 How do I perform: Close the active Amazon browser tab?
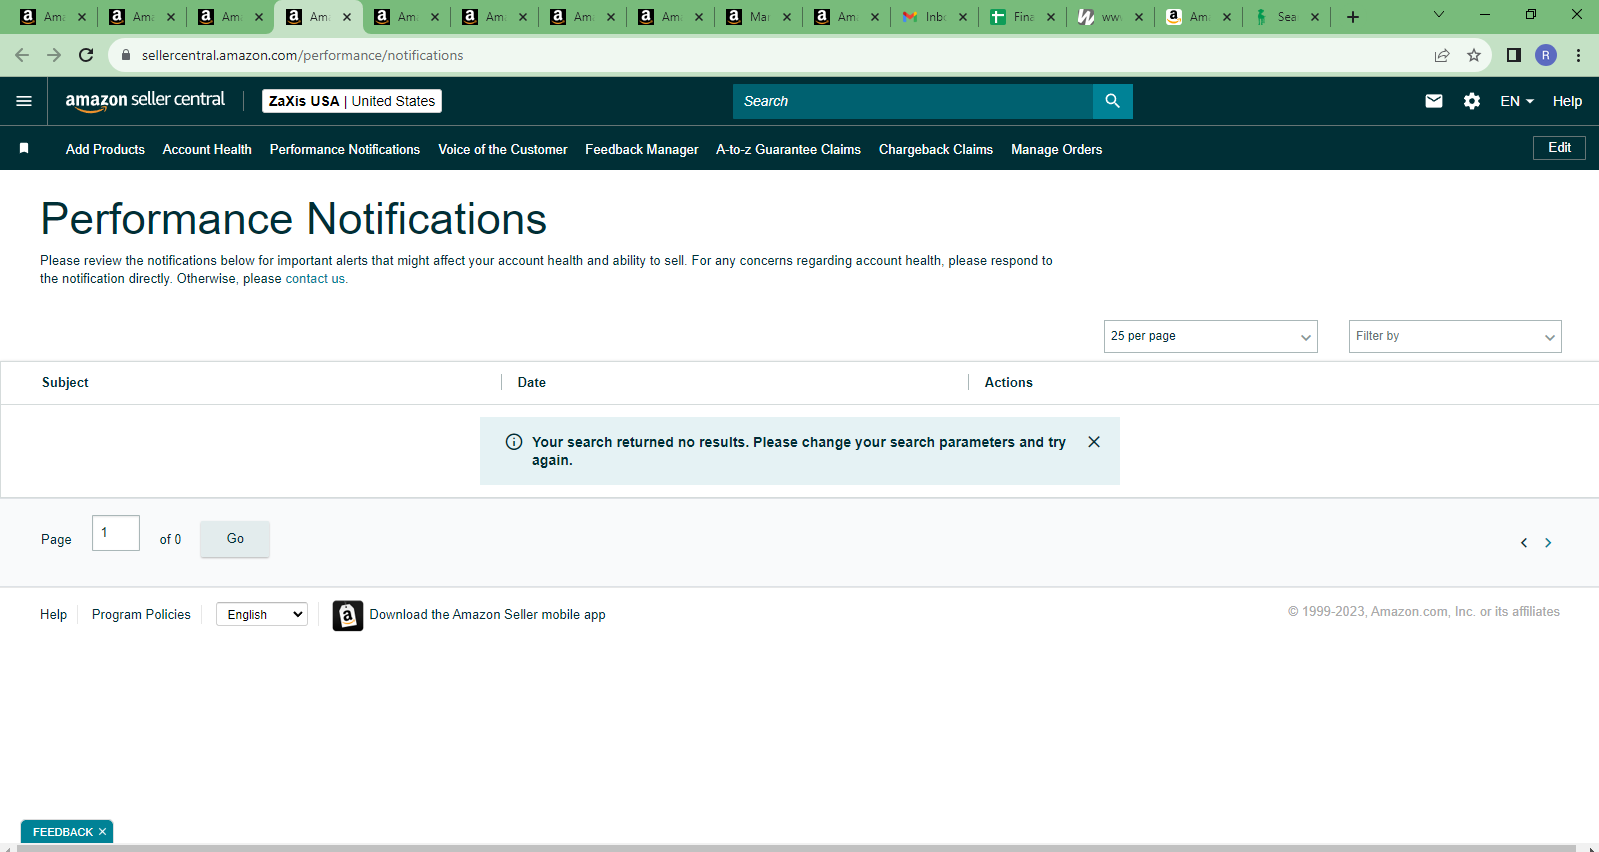tap(347, 17)
